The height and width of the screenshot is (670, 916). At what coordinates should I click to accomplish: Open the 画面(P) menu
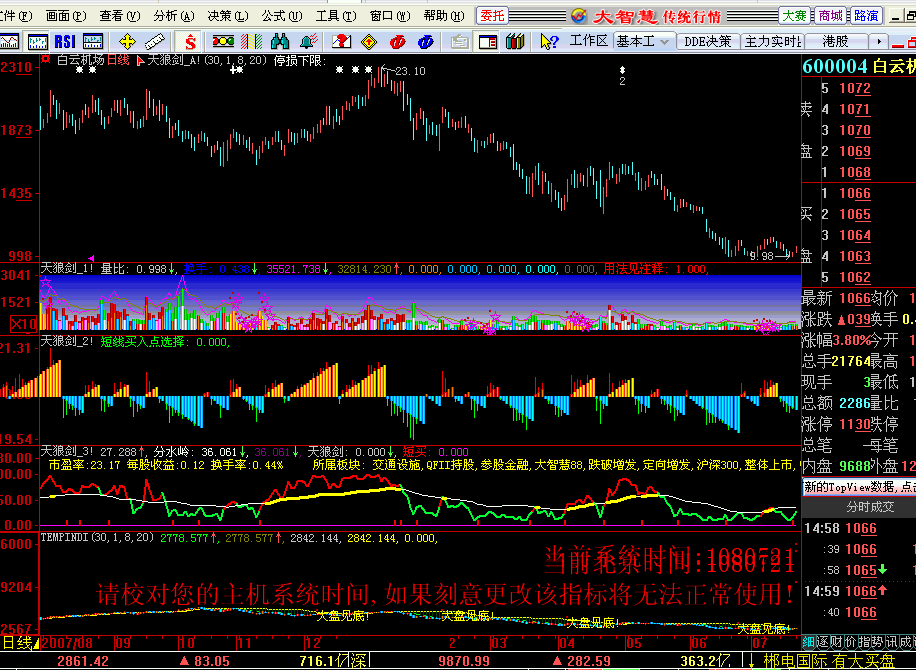[66, 16]
